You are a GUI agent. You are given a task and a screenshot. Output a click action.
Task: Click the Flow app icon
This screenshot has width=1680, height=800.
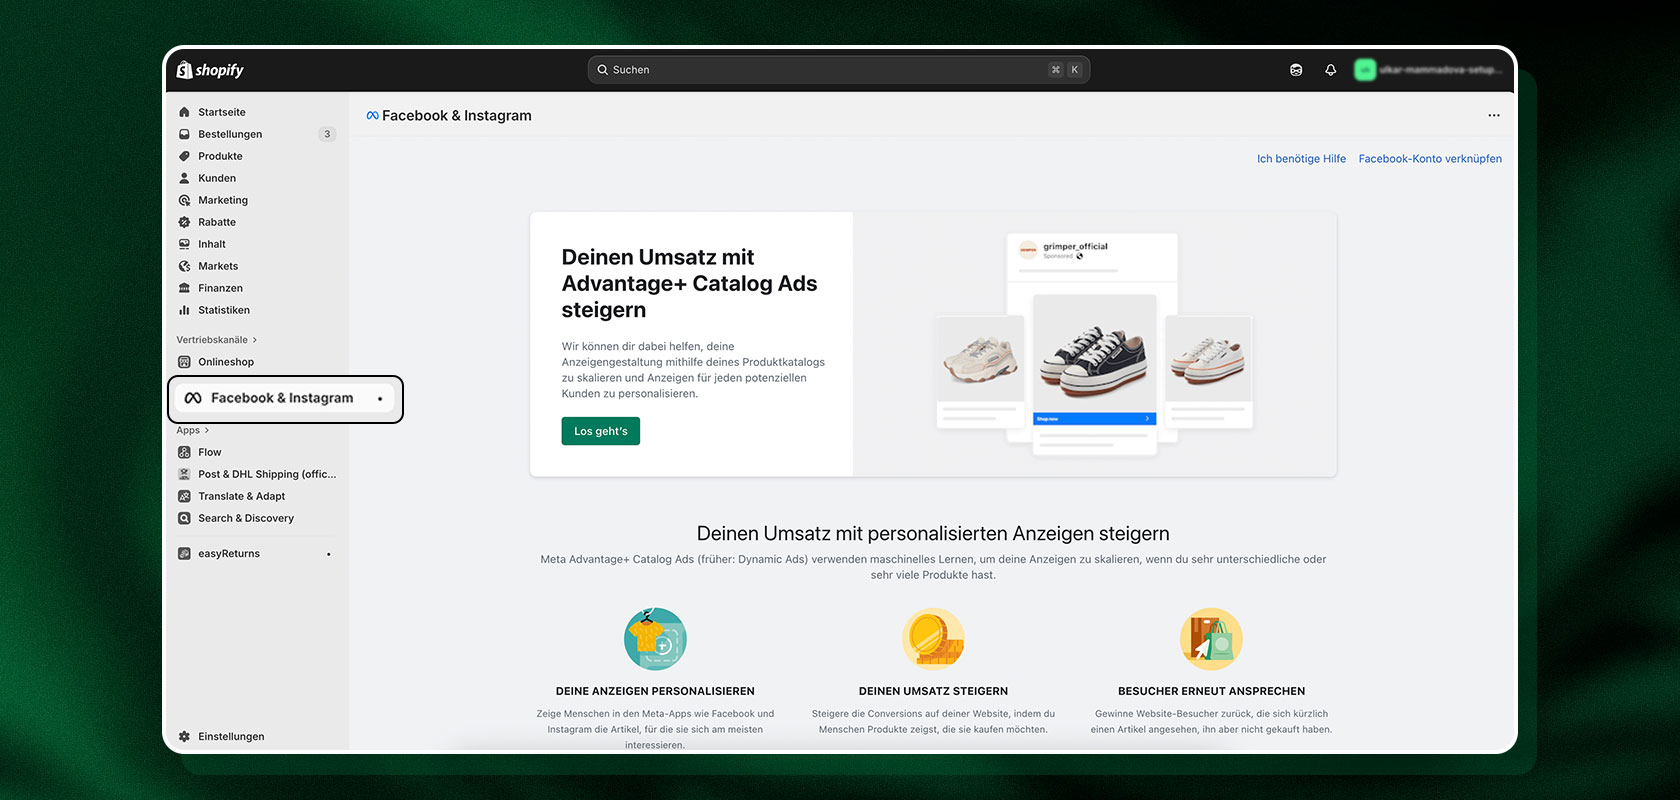pyautogui.click(x=184, y=452)
